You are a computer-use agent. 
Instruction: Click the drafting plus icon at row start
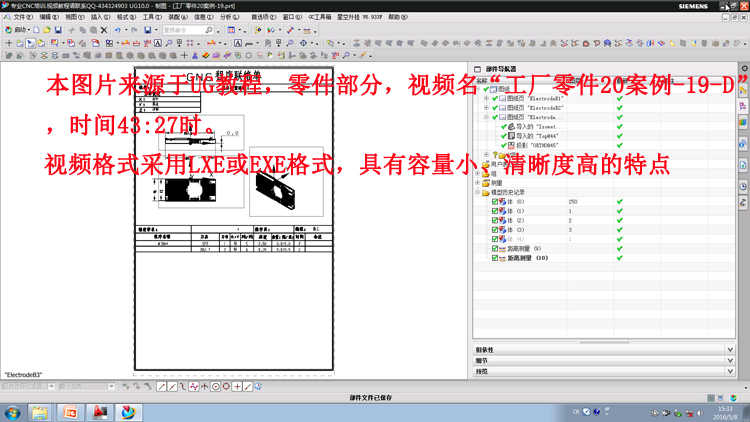click(x=9, y=43)
